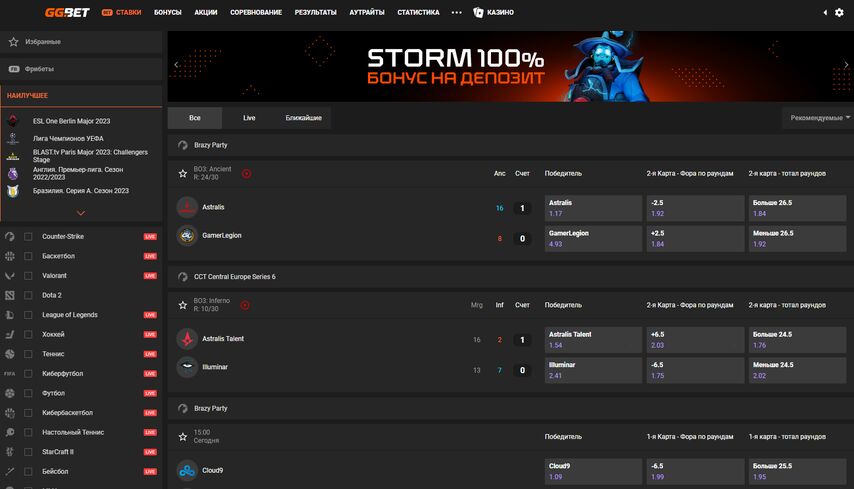Open Избранное favorites star in sidebar

pyautogui.click(x=14, y=42)
